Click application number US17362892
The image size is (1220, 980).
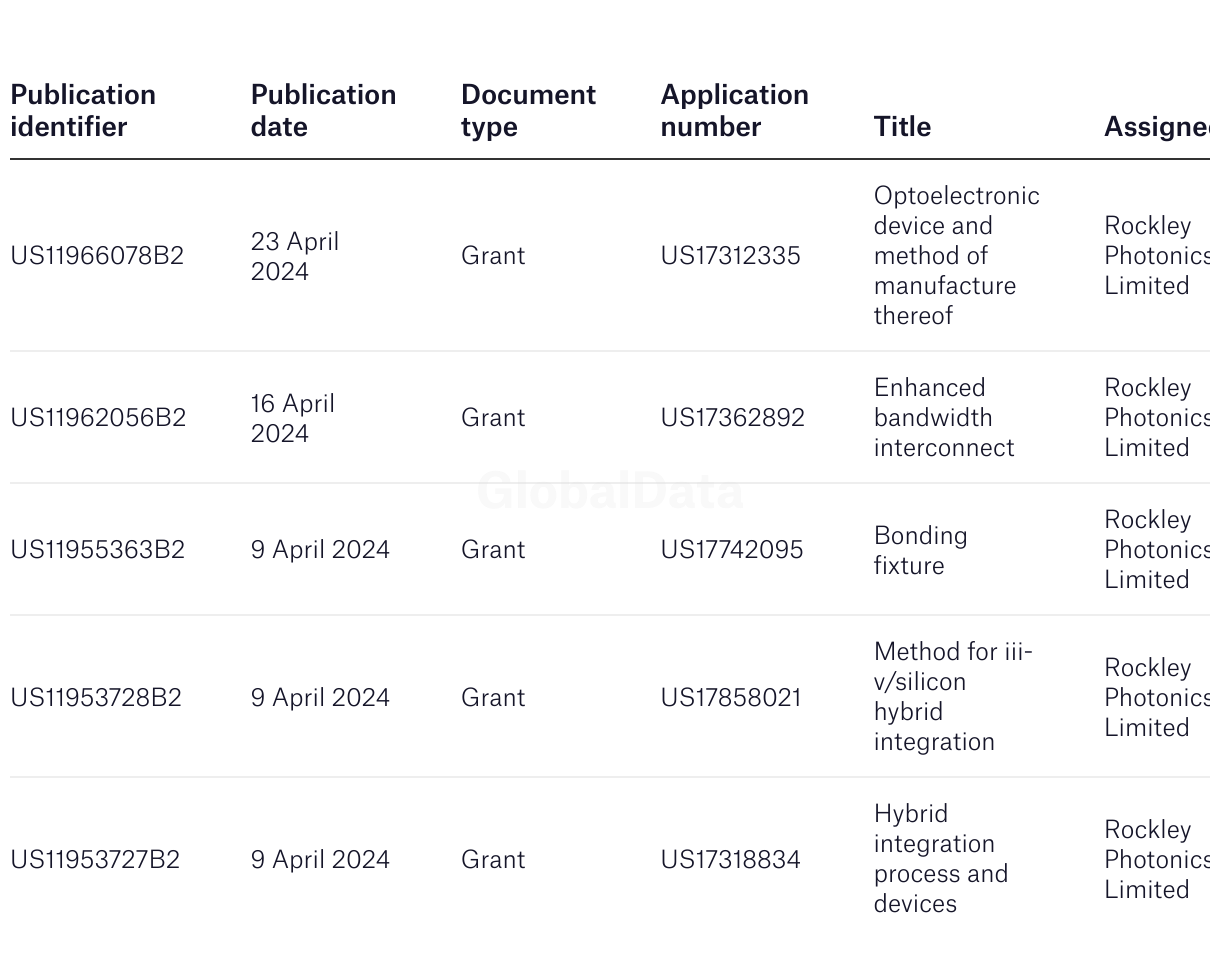[x=732, y=418]
